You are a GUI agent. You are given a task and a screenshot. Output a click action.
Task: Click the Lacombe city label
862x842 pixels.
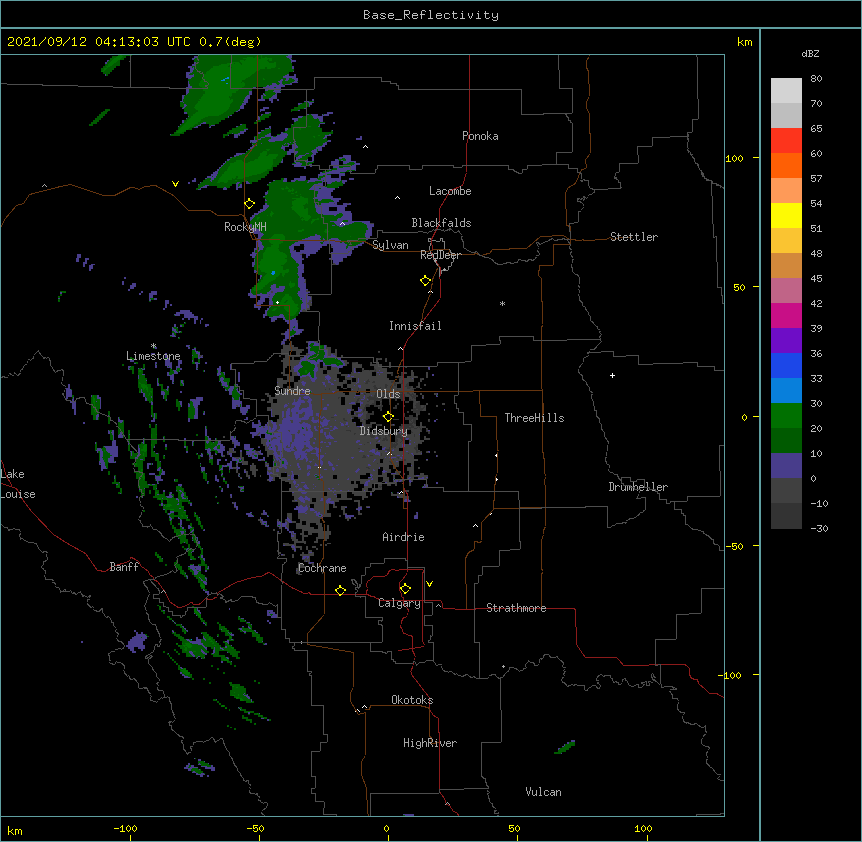(x=450, y=191)
